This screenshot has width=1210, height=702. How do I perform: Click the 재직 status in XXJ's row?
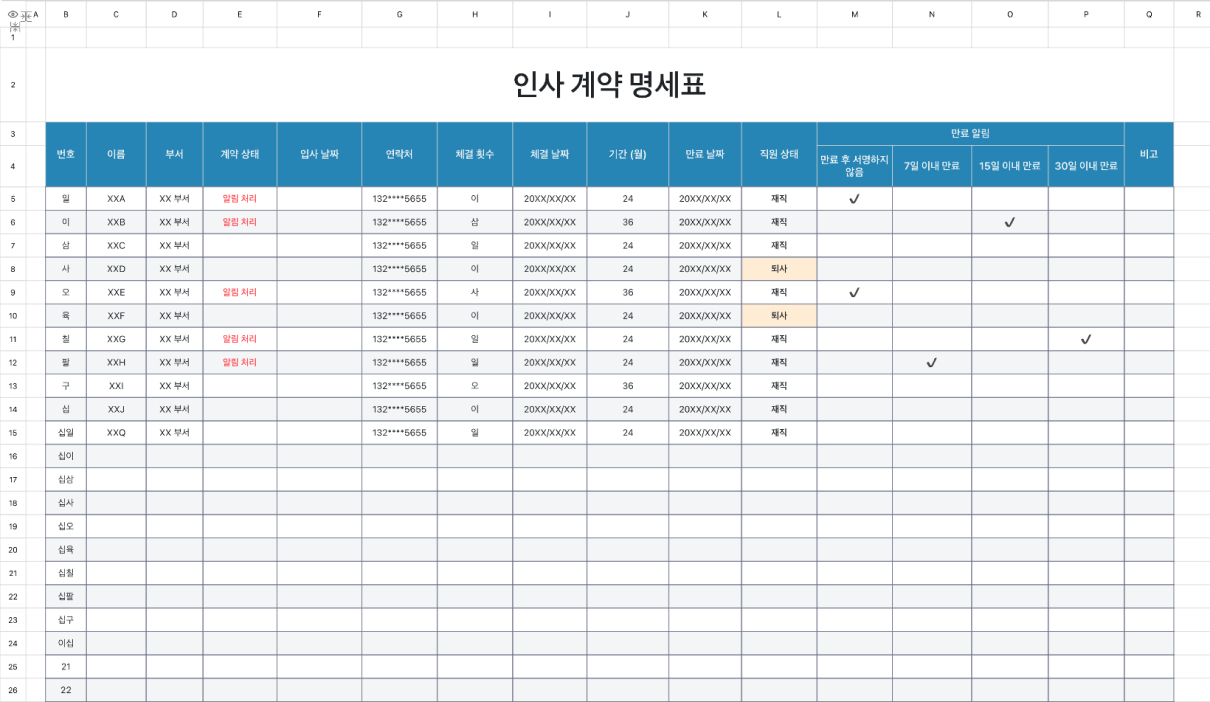pyautogui.click(x=779, y=409)
